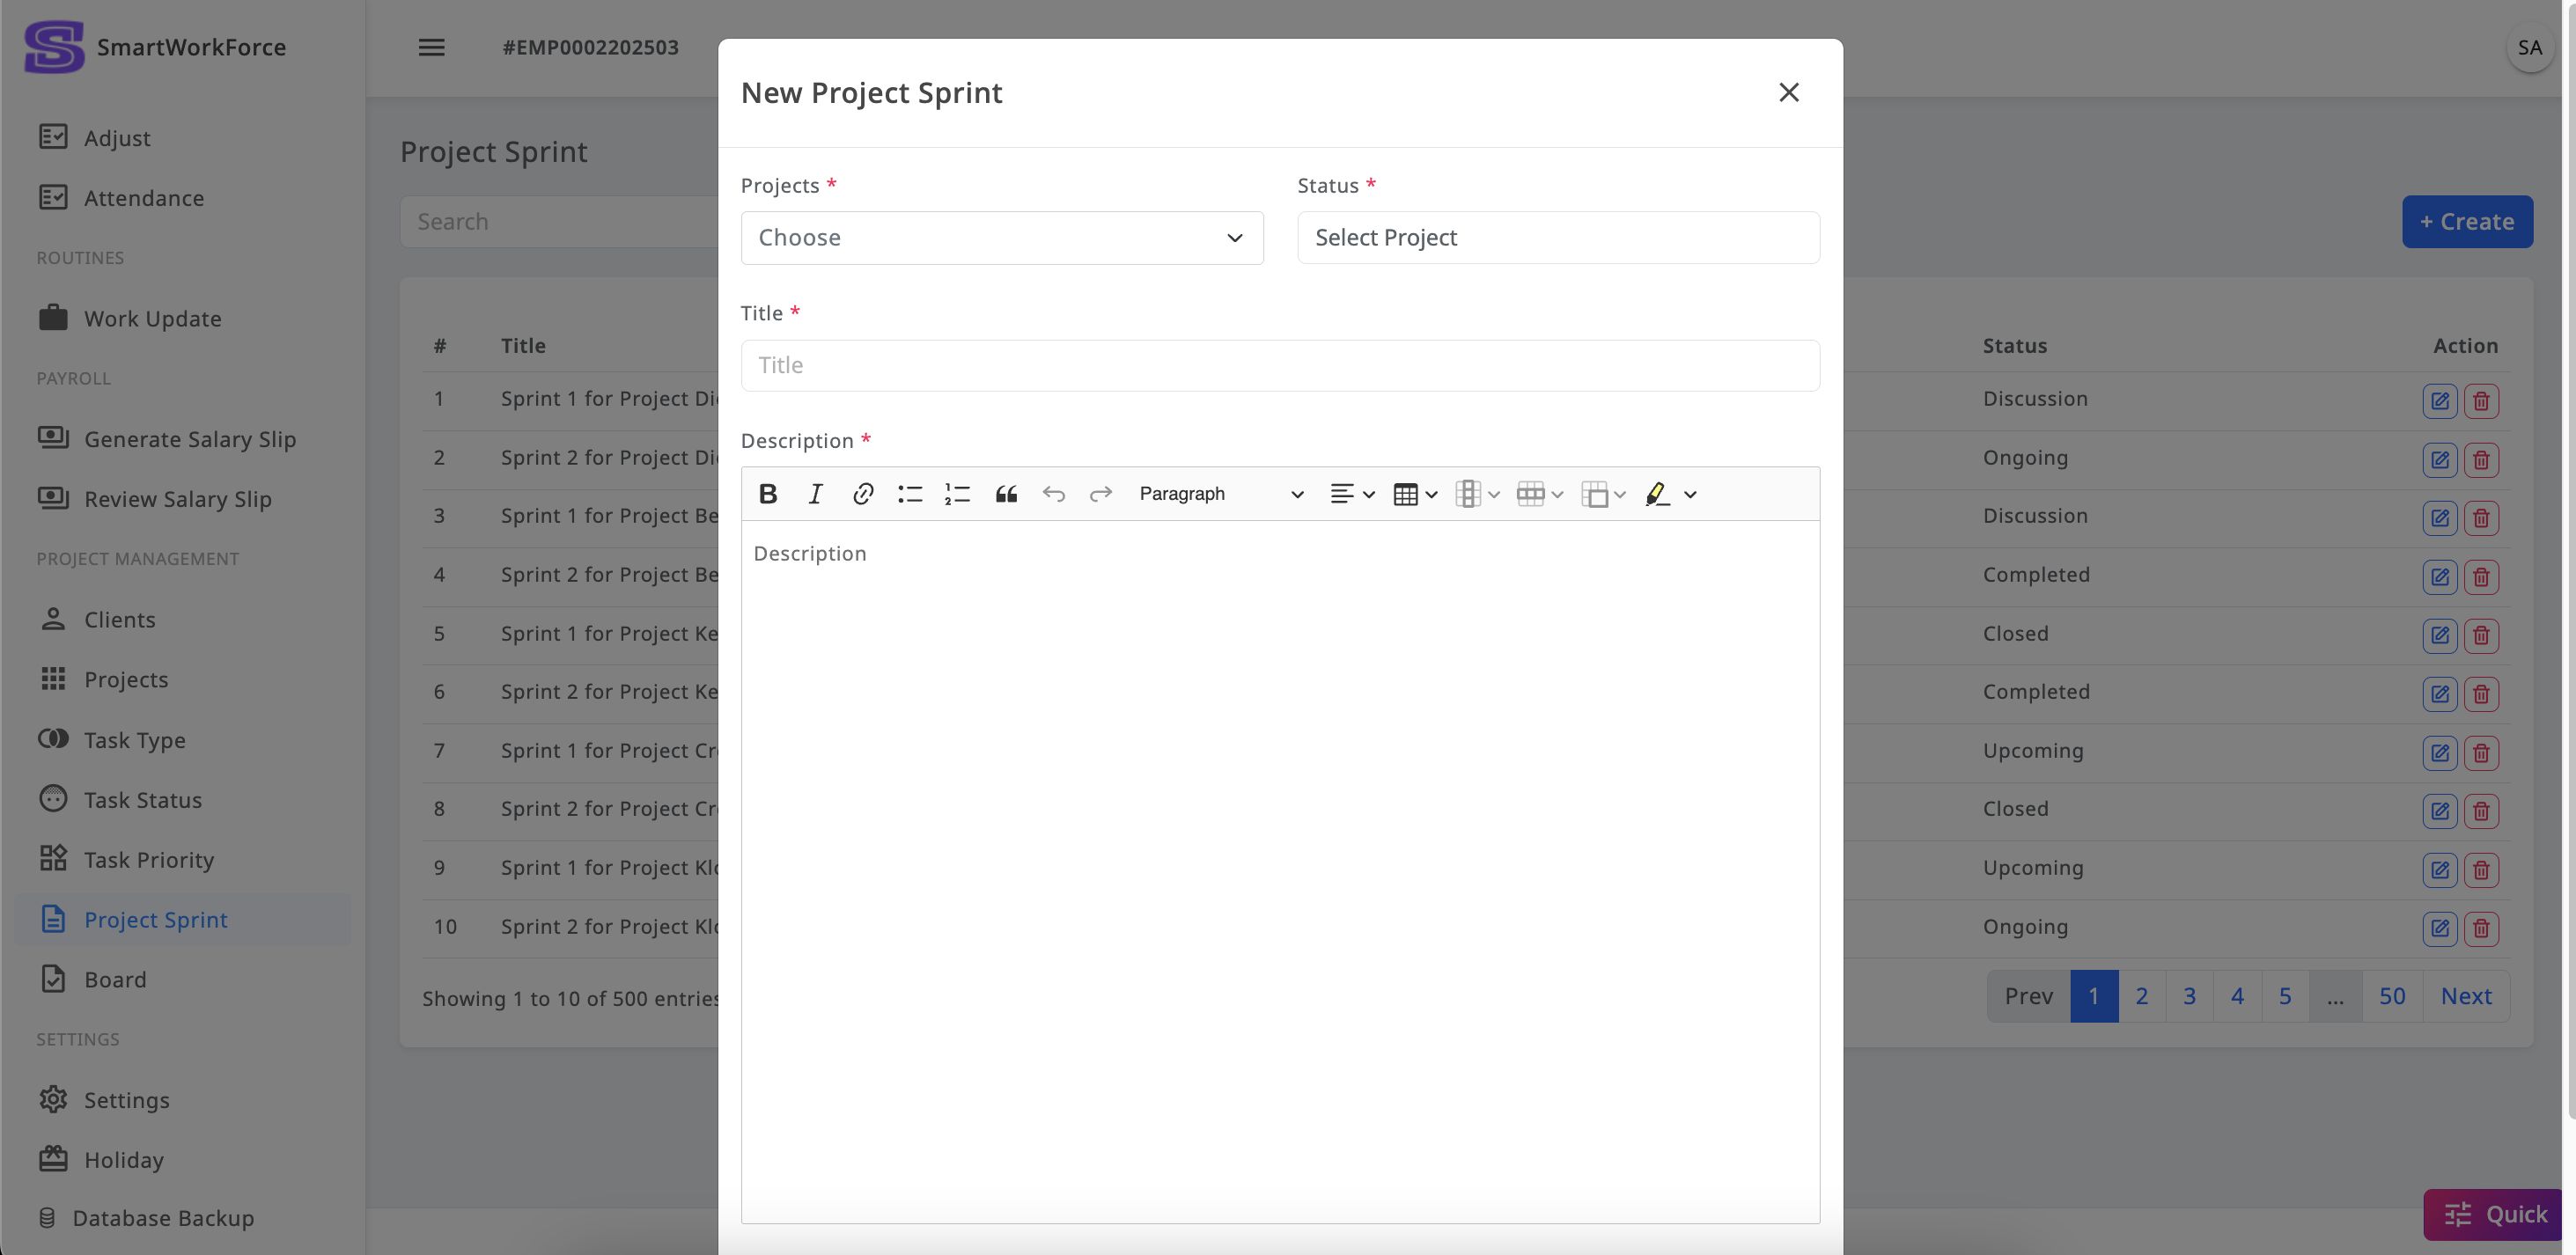Open the highlight color marker dropdown
Image resolution: width=2576 pixels, height=1255 pixels.
click(1689, 494)
